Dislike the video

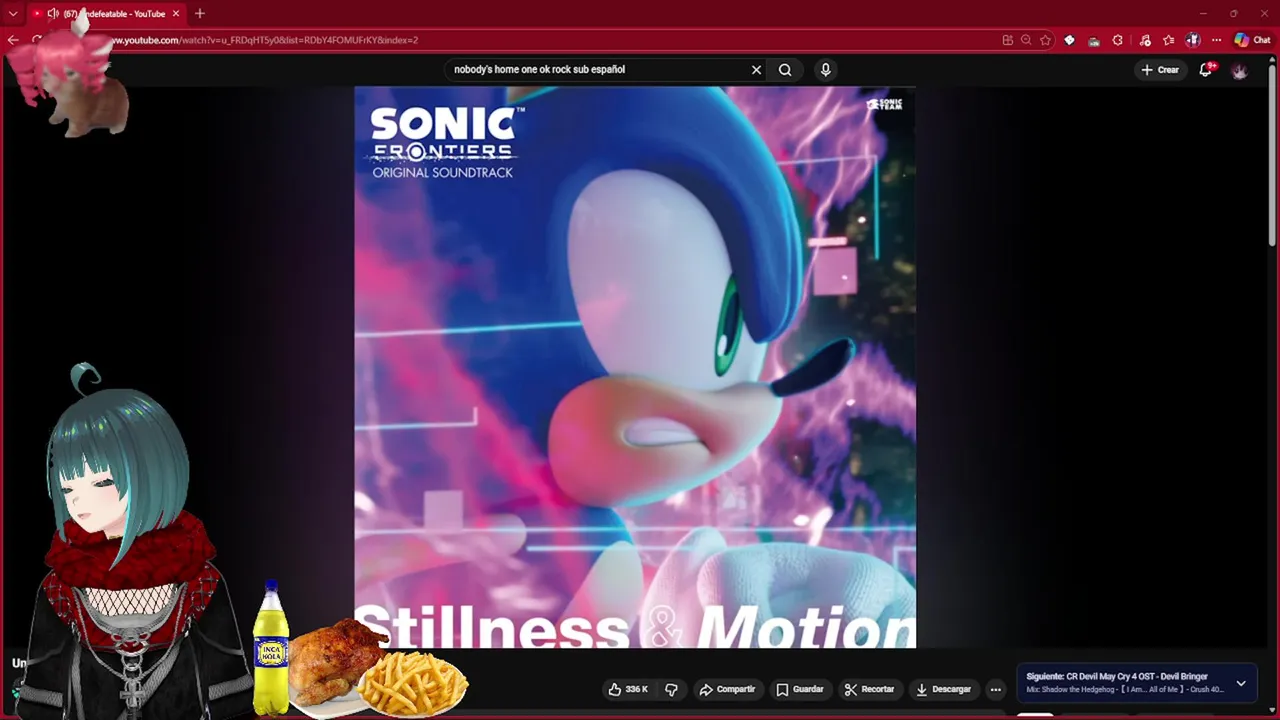pos(672,689)
